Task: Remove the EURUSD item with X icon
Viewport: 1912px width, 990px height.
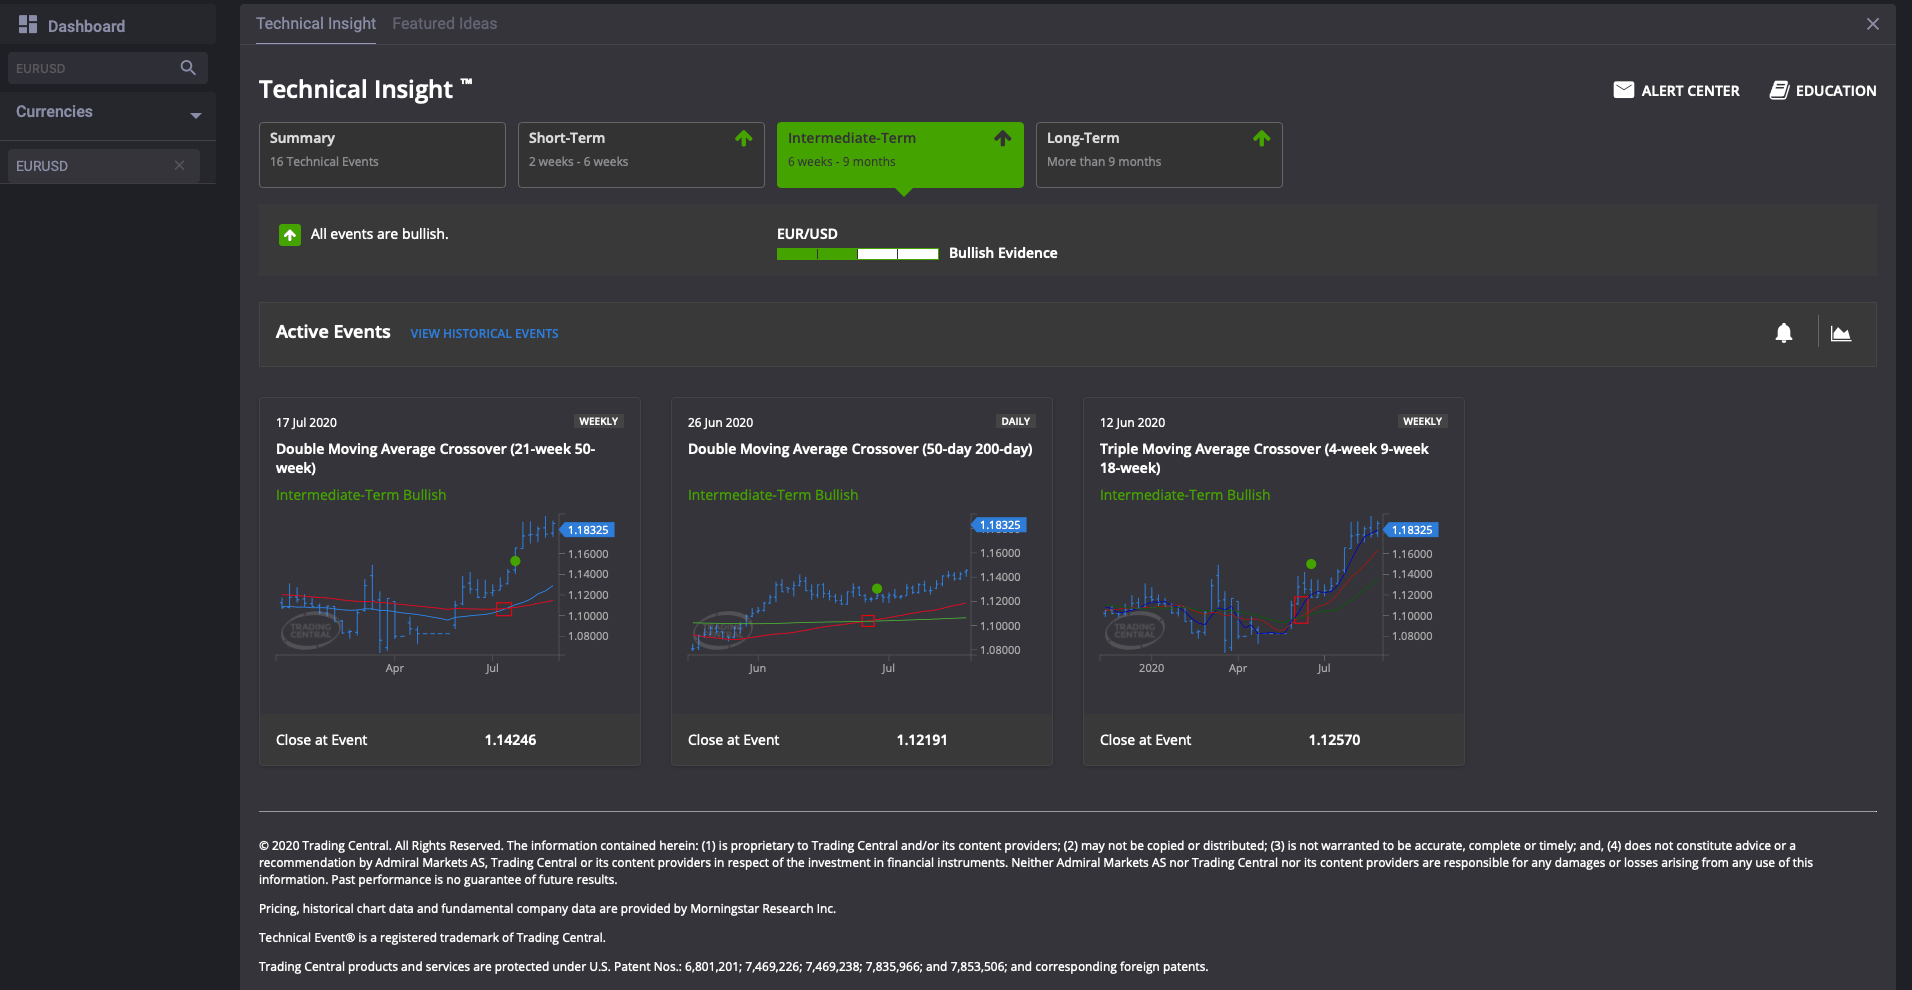Action: [x=179, y=165]
